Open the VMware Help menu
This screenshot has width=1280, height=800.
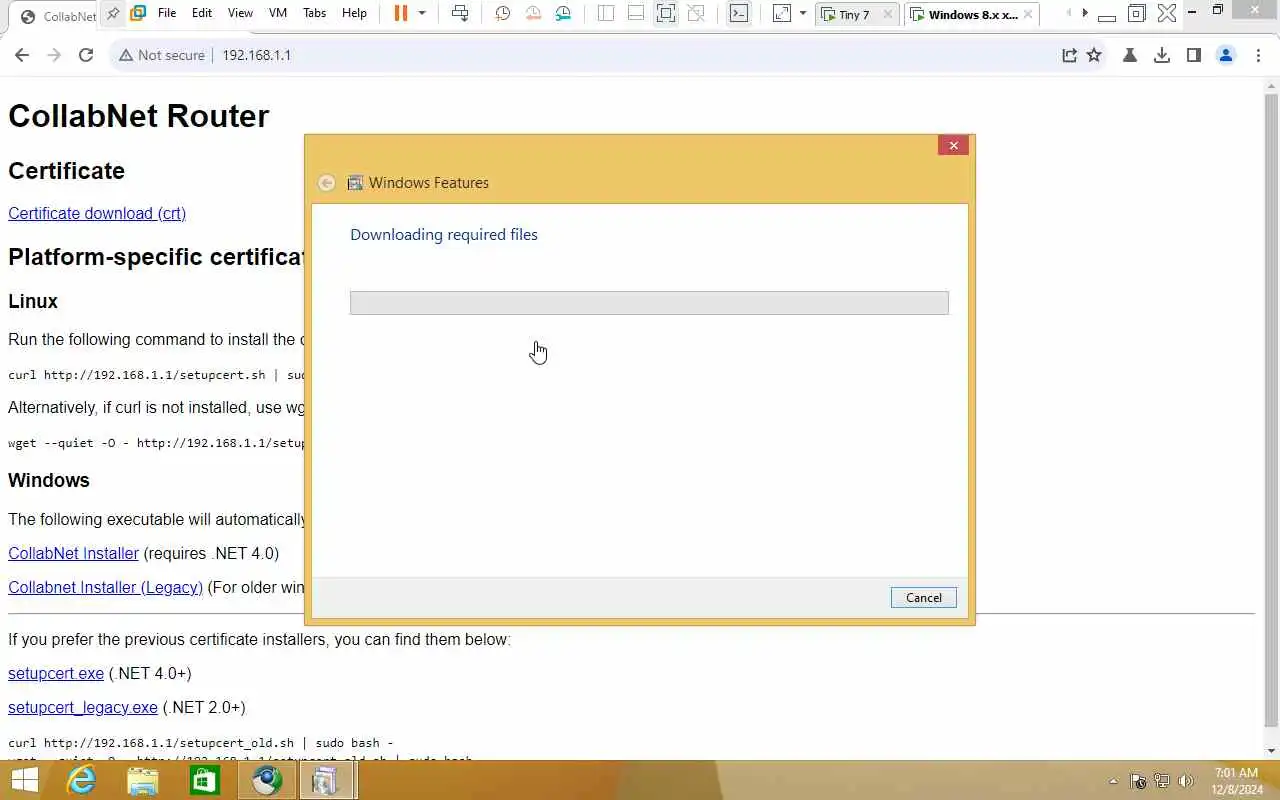tap(354, 14)
